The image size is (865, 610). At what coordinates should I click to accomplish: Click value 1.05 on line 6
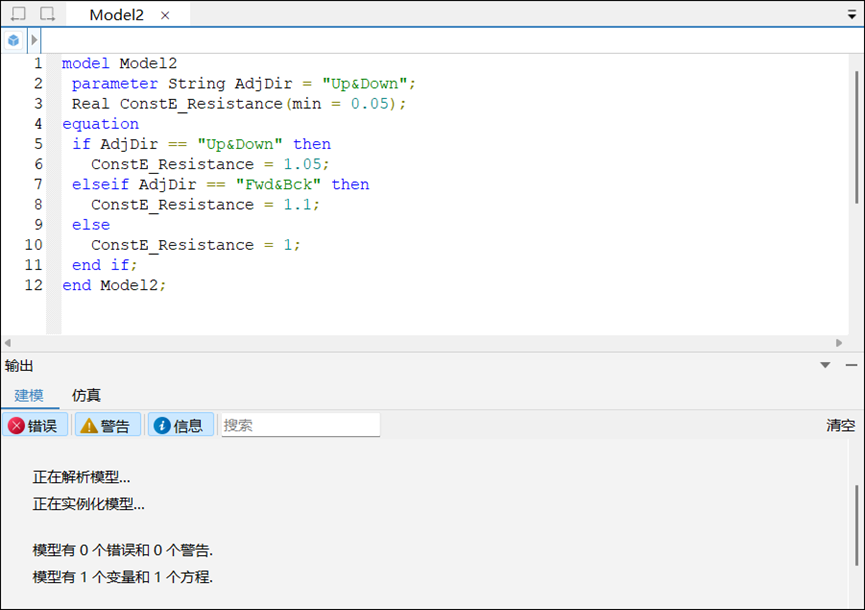click(302, 164)
